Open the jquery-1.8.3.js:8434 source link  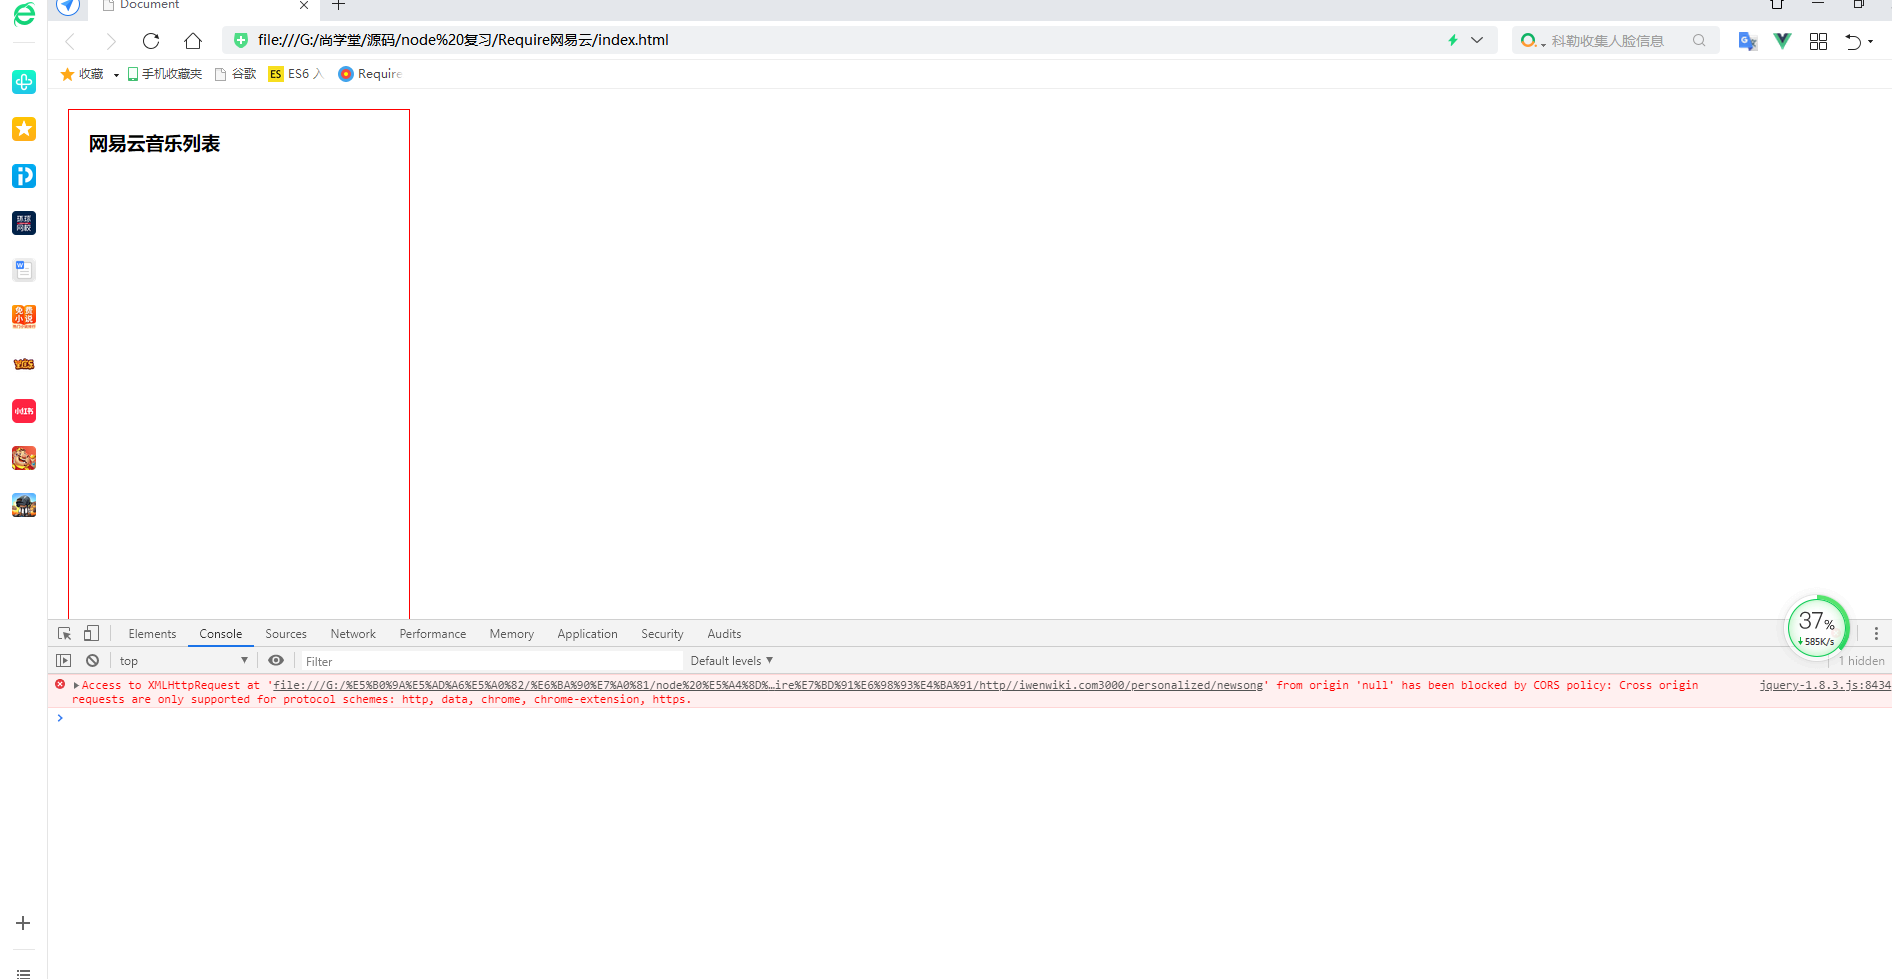click(x=1825, y=686)
